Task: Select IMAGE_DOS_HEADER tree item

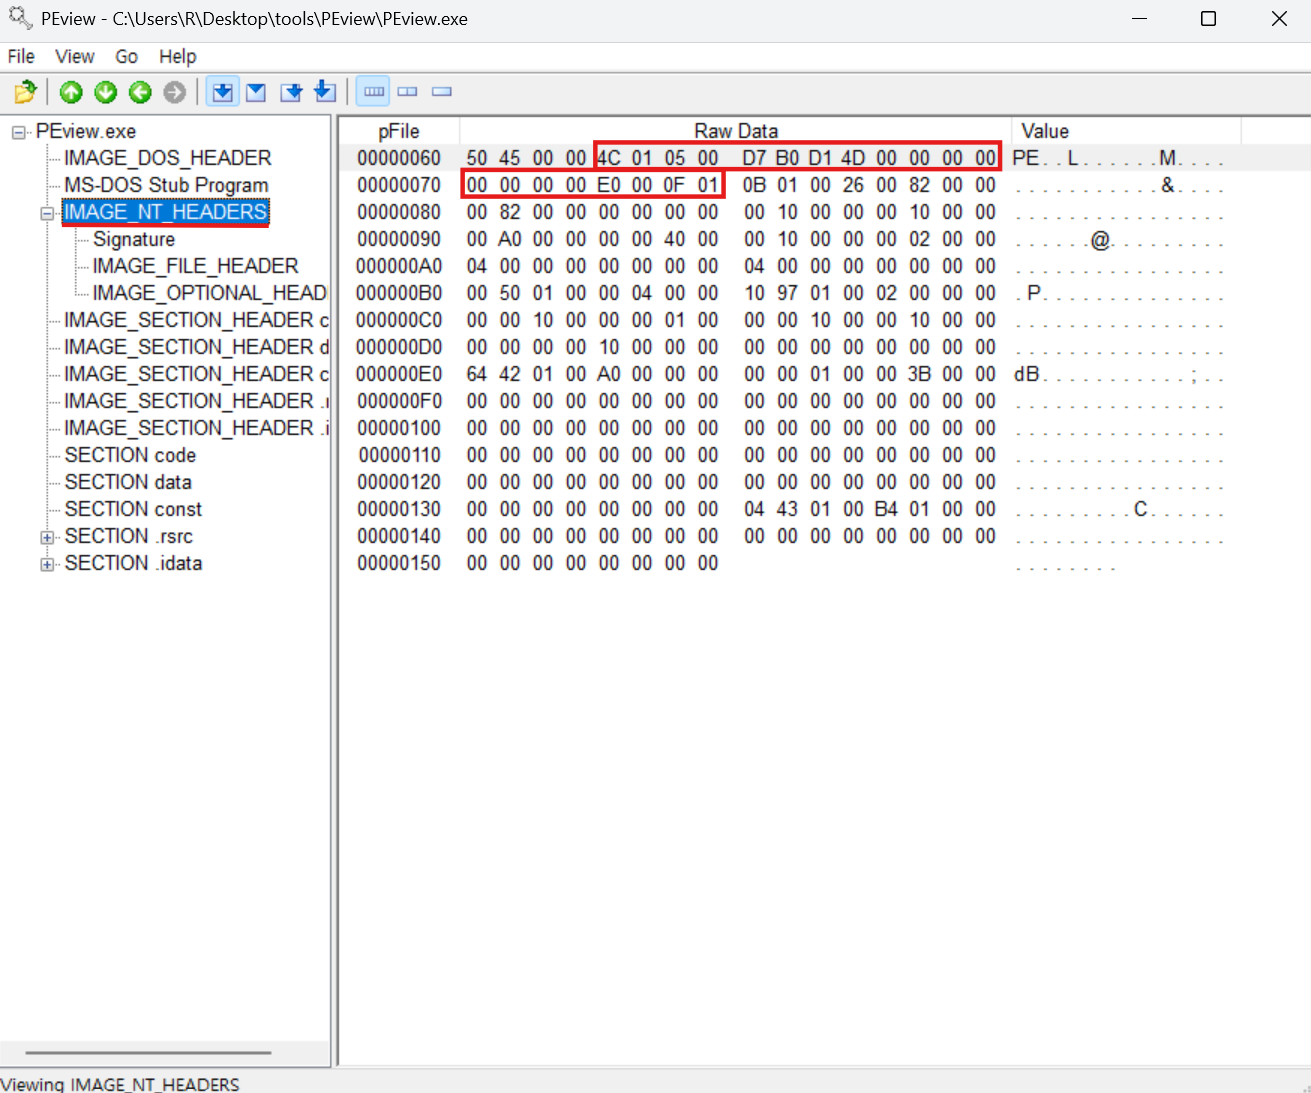Action: click(x=168, y=158)
